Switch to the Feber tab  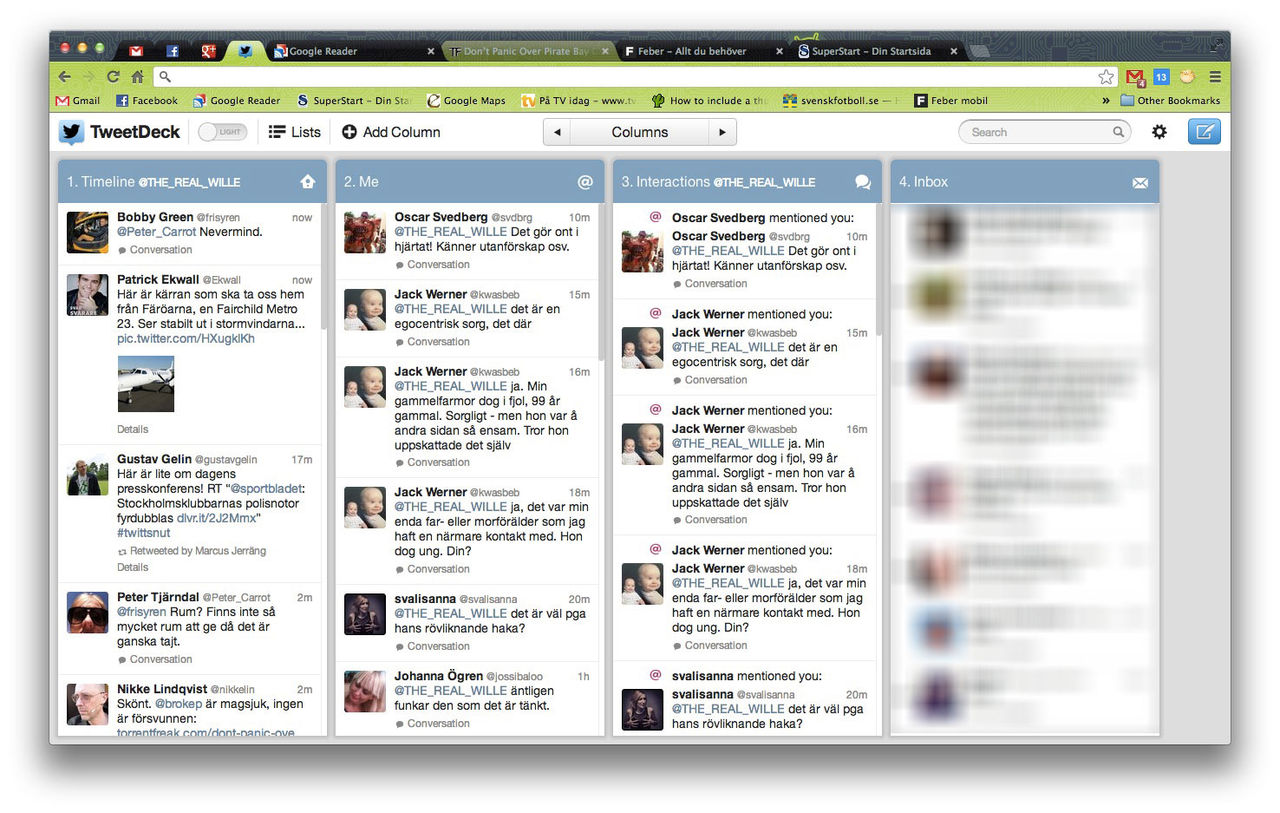tap(700, 51)
